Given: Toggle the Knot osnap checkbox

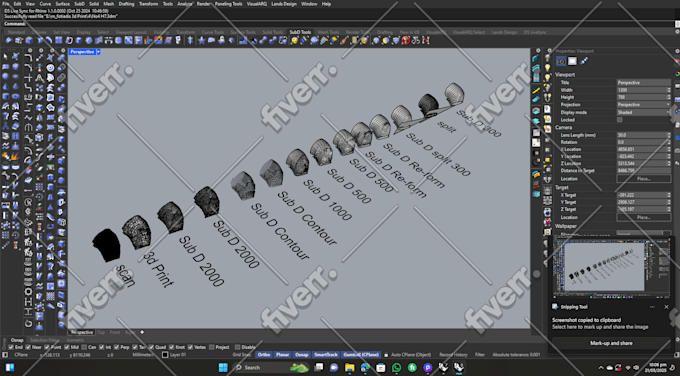Looking at the screenshot, I should 171,347.
